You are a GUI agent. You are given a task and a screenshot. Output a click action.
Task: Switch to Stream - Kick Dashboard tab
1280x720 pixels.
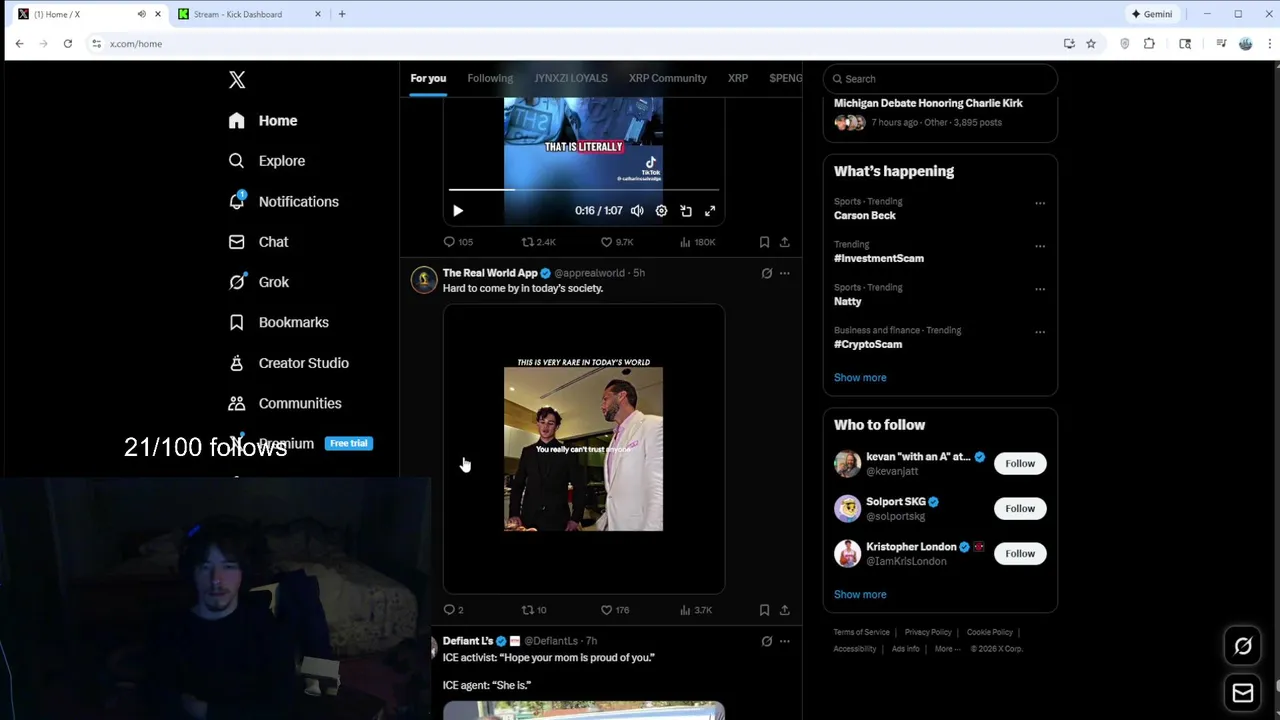coord(250,14)
